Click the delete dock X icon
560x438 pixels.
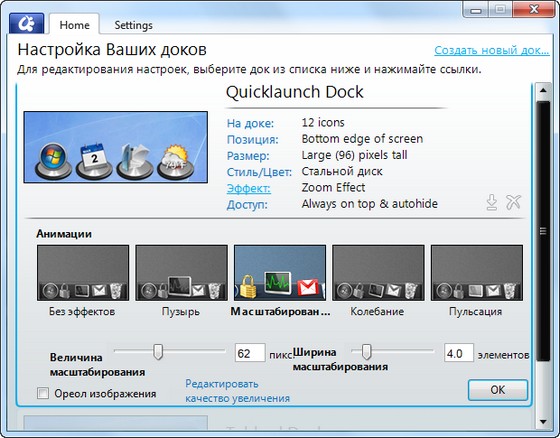click(513, 202)
